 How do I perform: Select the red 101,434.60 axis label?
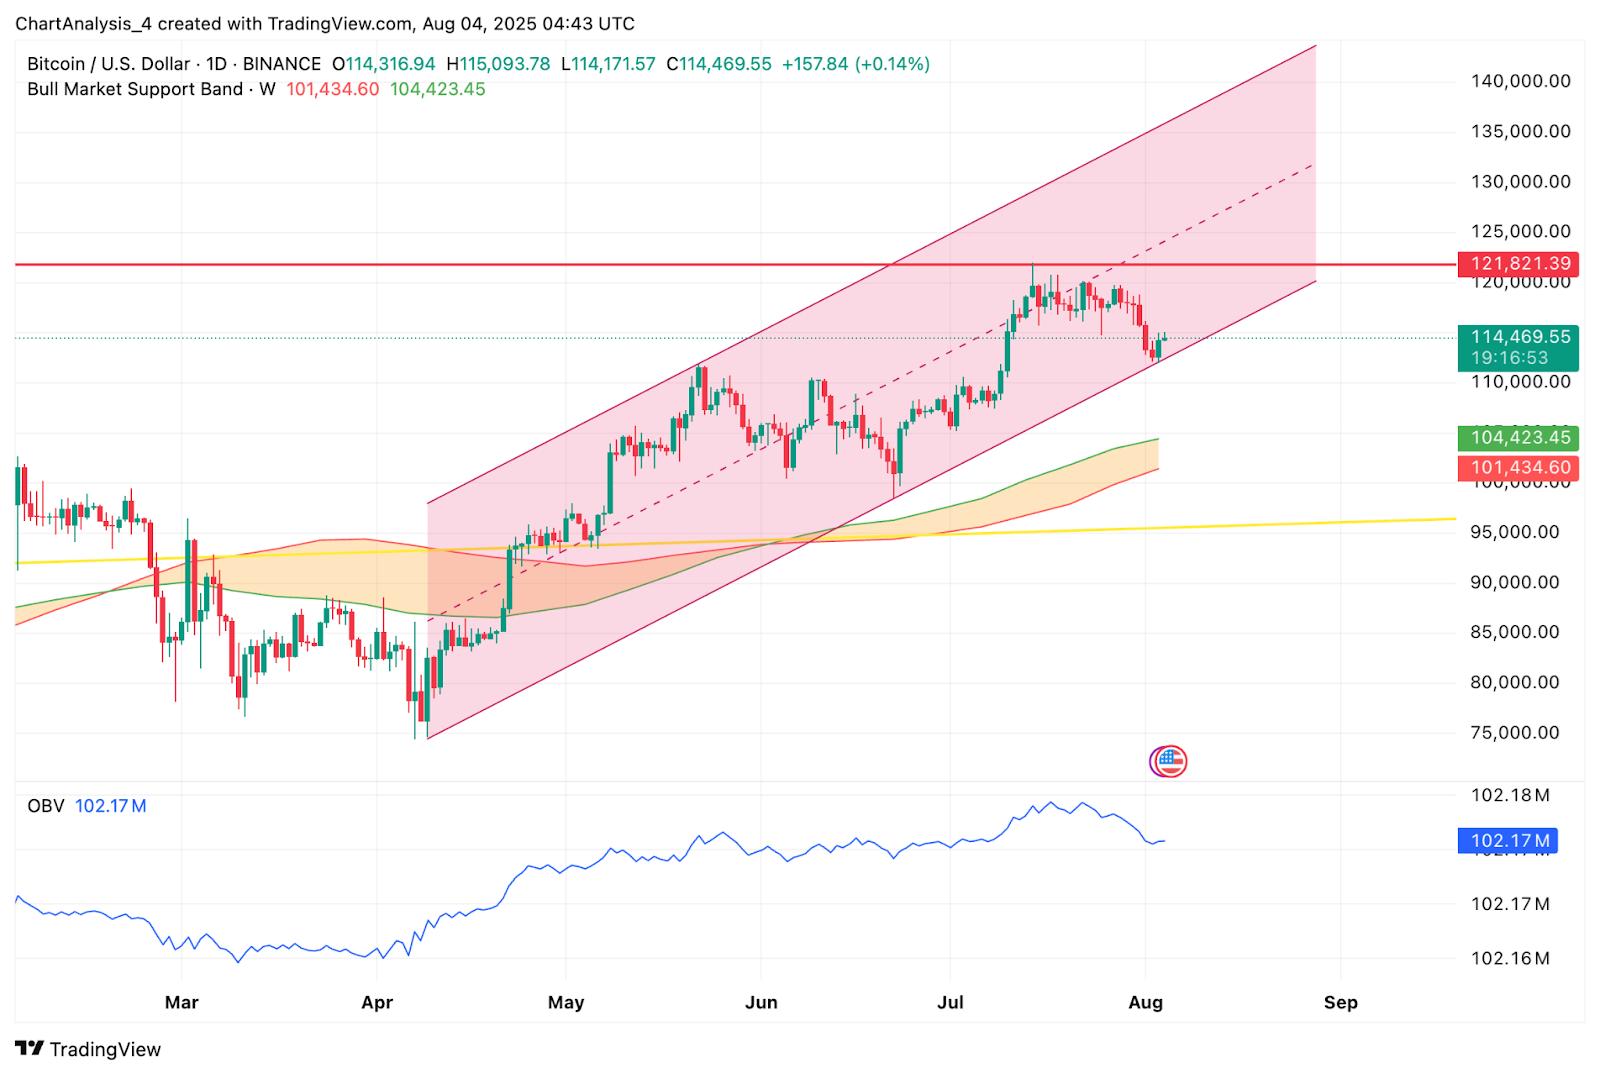tap(1518, 468)
